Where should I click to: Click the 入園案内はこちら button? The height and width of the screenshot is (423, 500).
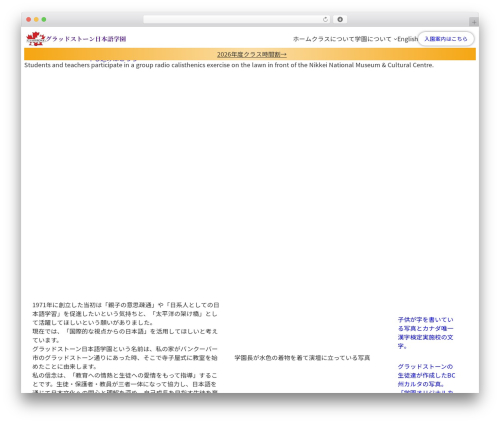click(x=446, y=39)
